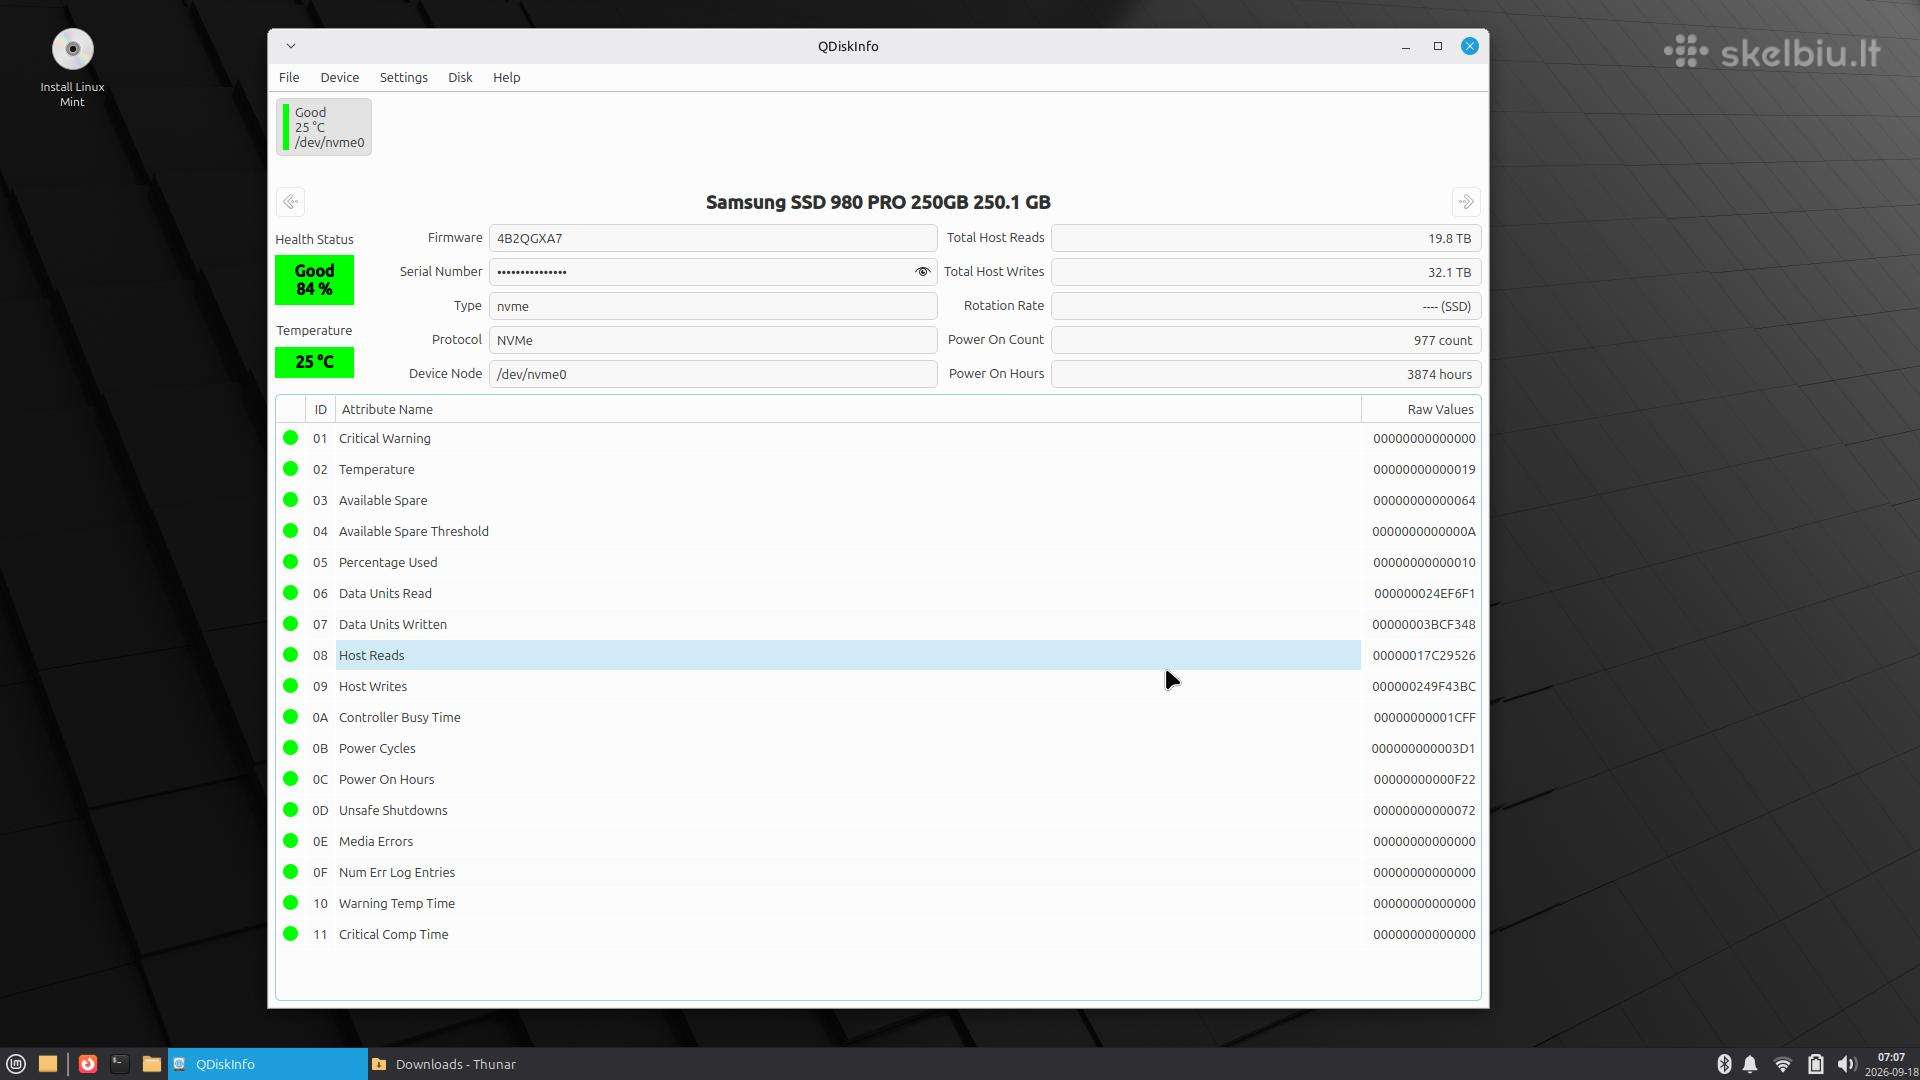The width and height of the screenshot is (1920, 1080).
Task: Click raw value 00000003BCF348
Action: point(1423,624)
